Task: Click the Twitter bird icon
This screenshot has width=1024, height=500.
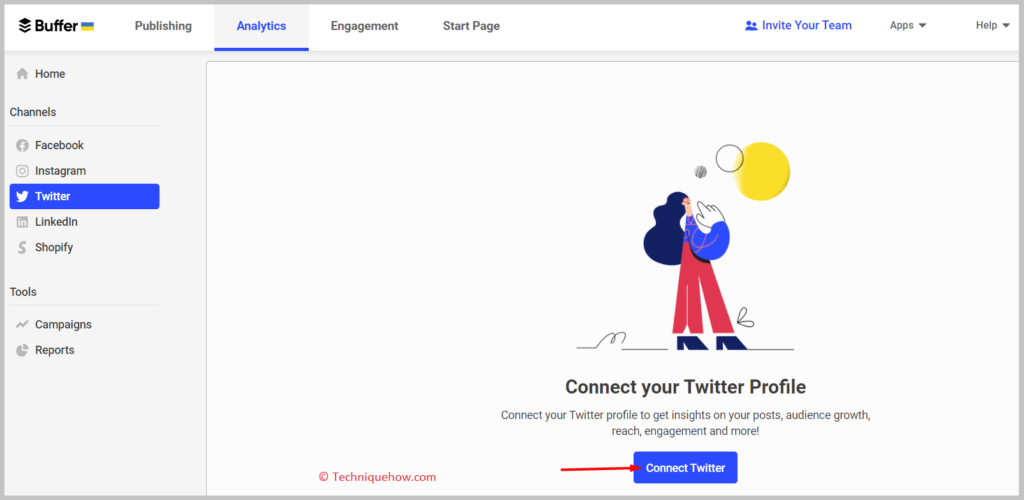Action: [22, 196]
